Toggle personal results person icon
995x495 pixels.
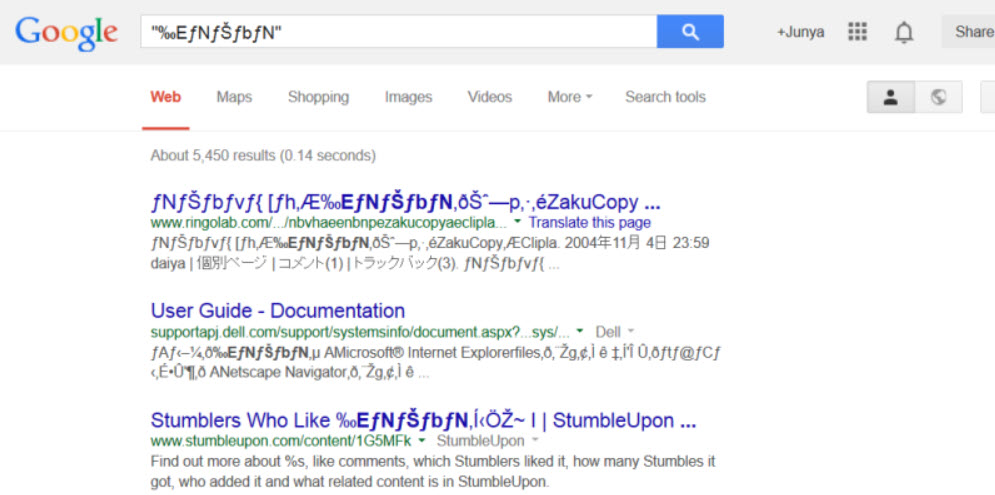(x=890, y=97)
